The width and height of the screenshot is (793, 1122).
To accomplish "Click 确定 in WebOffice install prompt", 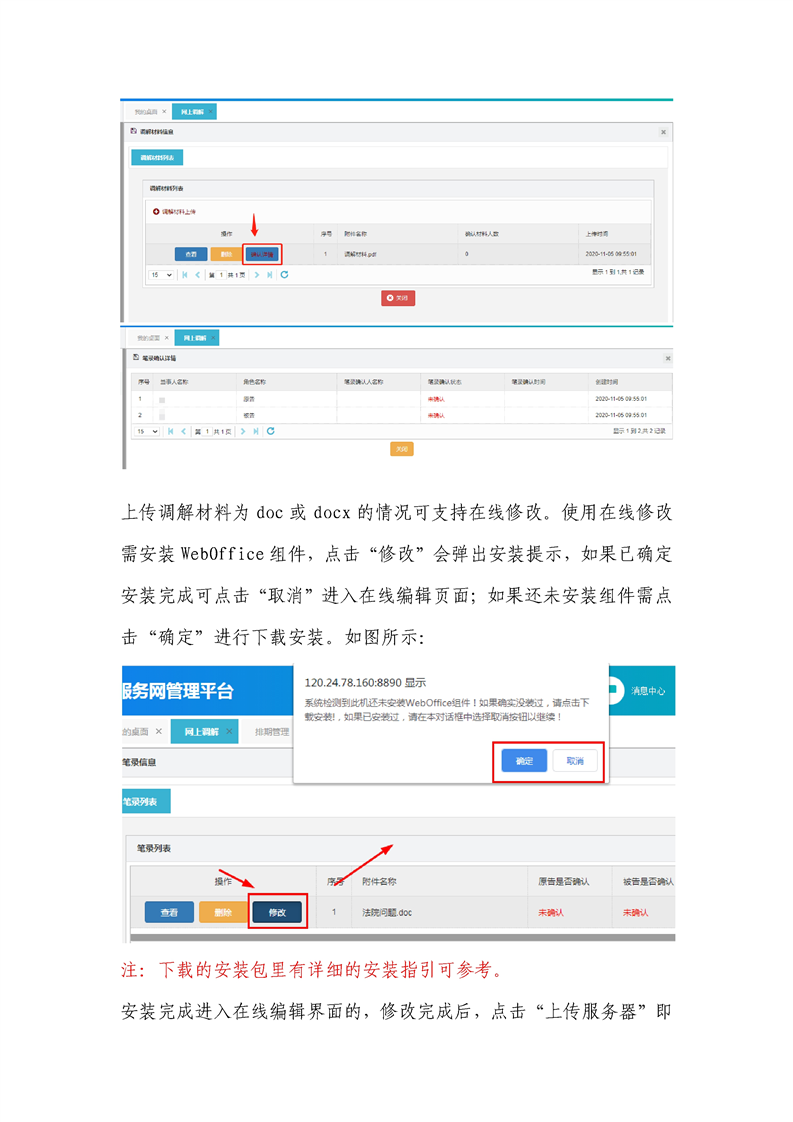I will click(x=524, y=761).
